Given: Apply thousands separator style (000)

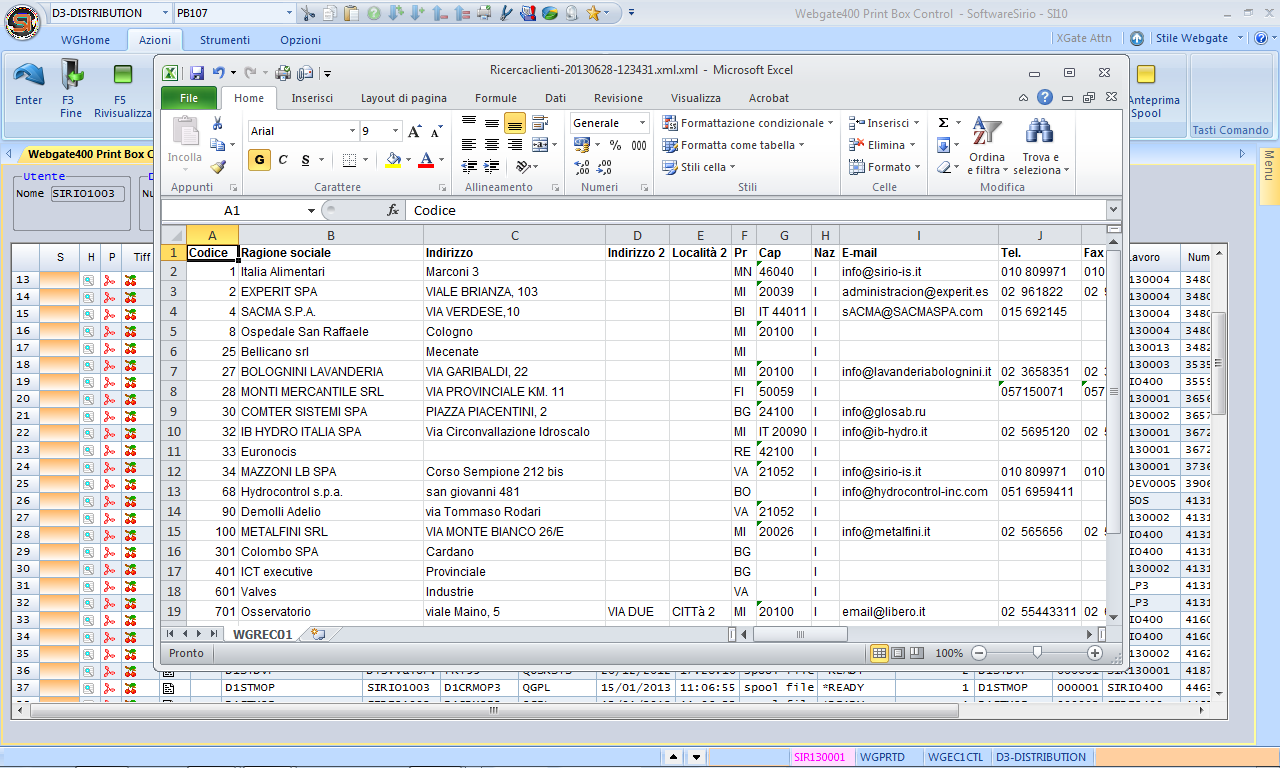Looking at the screenshot, I should 637,145.
